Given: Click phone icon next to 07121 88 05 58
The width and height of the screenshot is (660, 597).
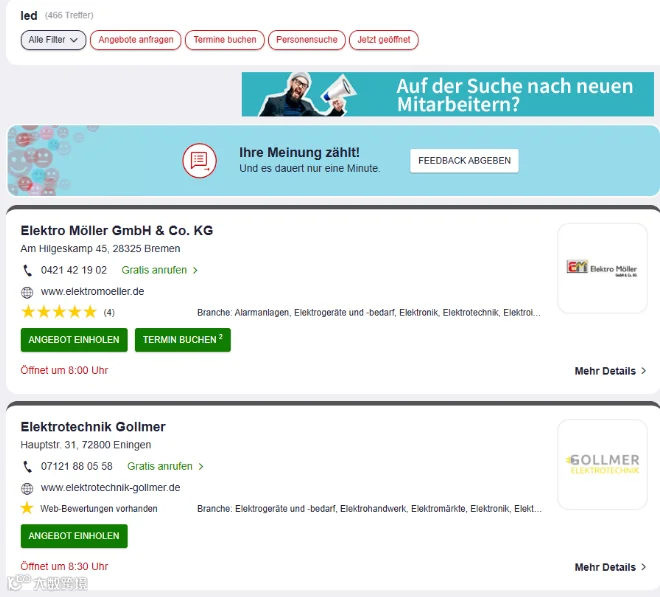Looking at the screenshot, I should point(27,466).
